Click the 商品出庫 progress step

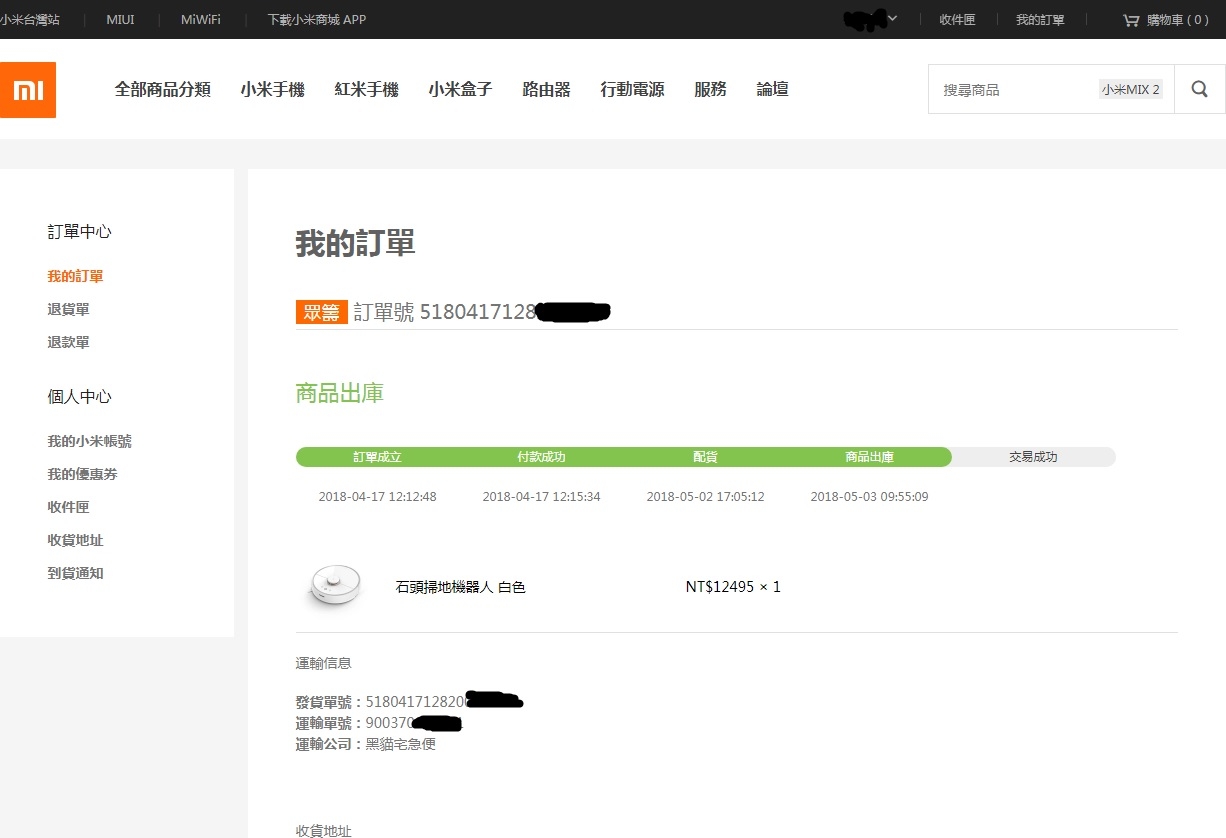coord(870,457)
